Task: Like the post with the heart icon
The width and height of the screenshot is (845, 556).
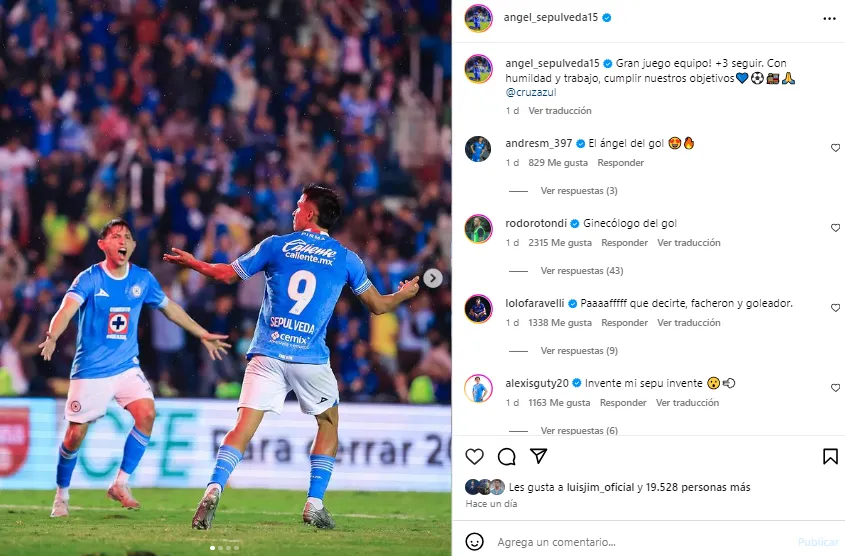Action: [474, 457]
